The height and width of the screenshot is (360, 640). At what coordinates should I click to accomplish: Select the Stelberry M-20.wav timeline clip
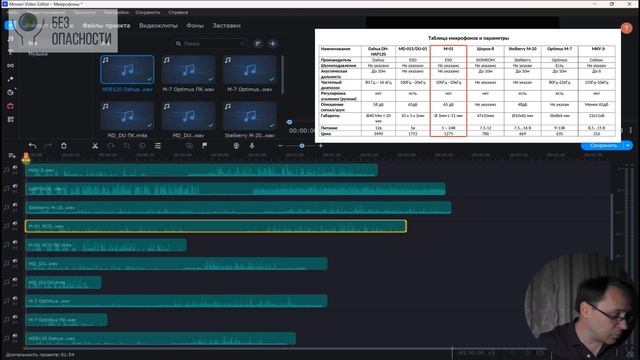[238, 208]
